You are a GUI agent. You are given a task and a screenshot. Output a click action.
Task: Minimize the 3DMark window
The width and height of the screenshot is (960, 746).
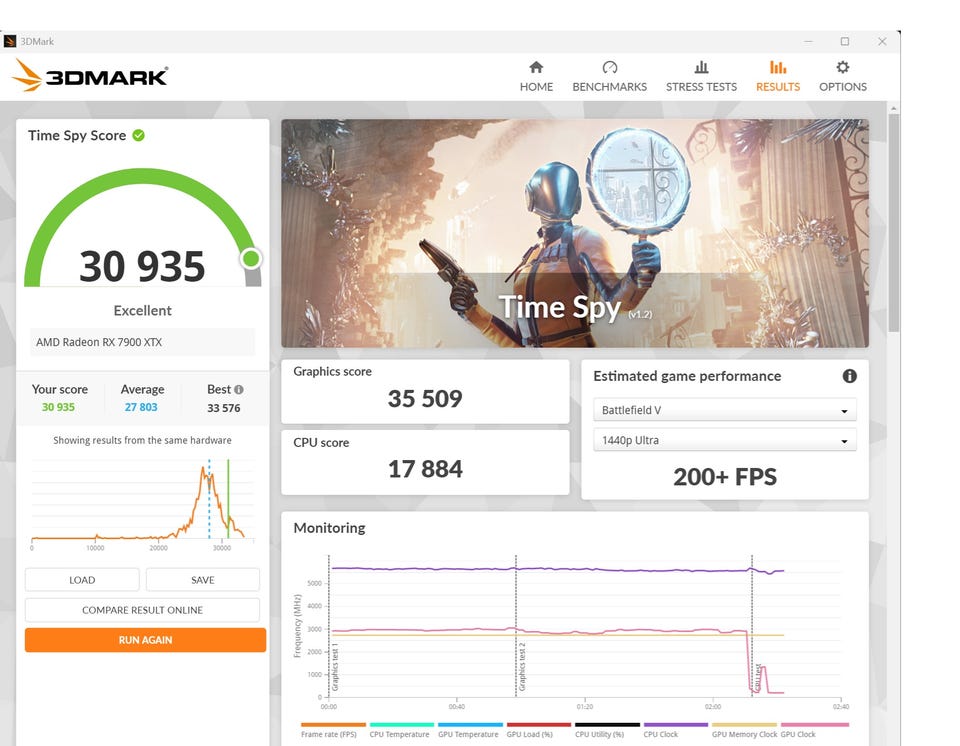coord(808,41)
